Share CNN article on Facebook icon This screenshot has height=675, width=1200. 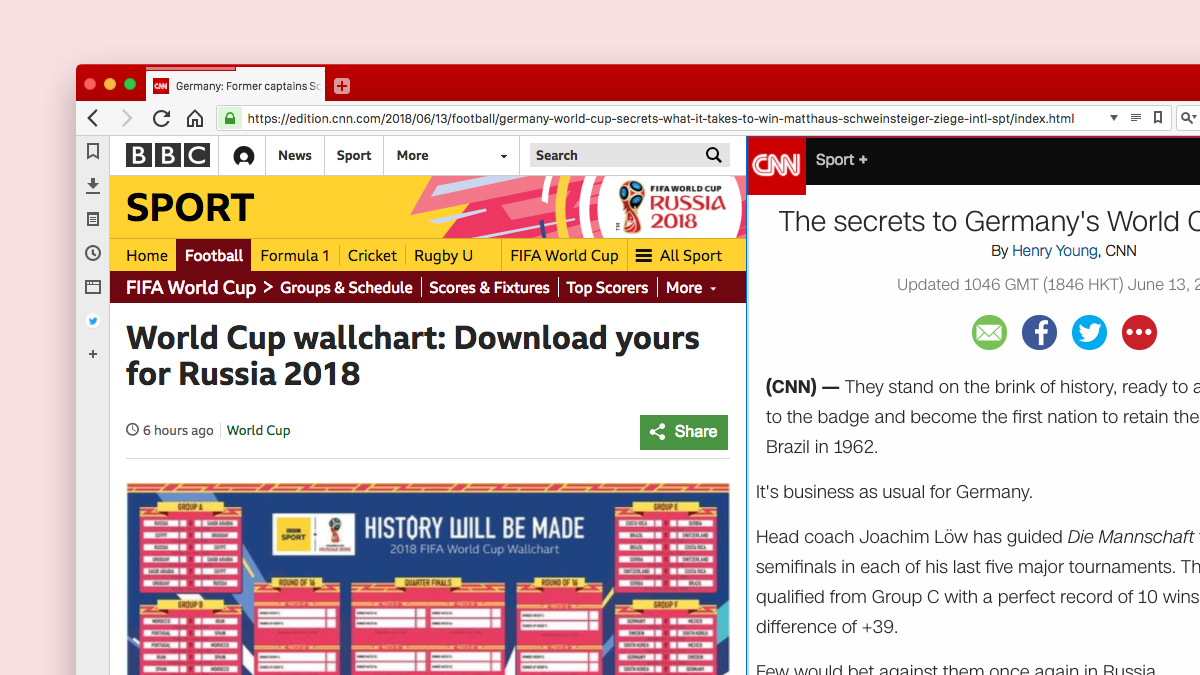tap(1039, 332)
